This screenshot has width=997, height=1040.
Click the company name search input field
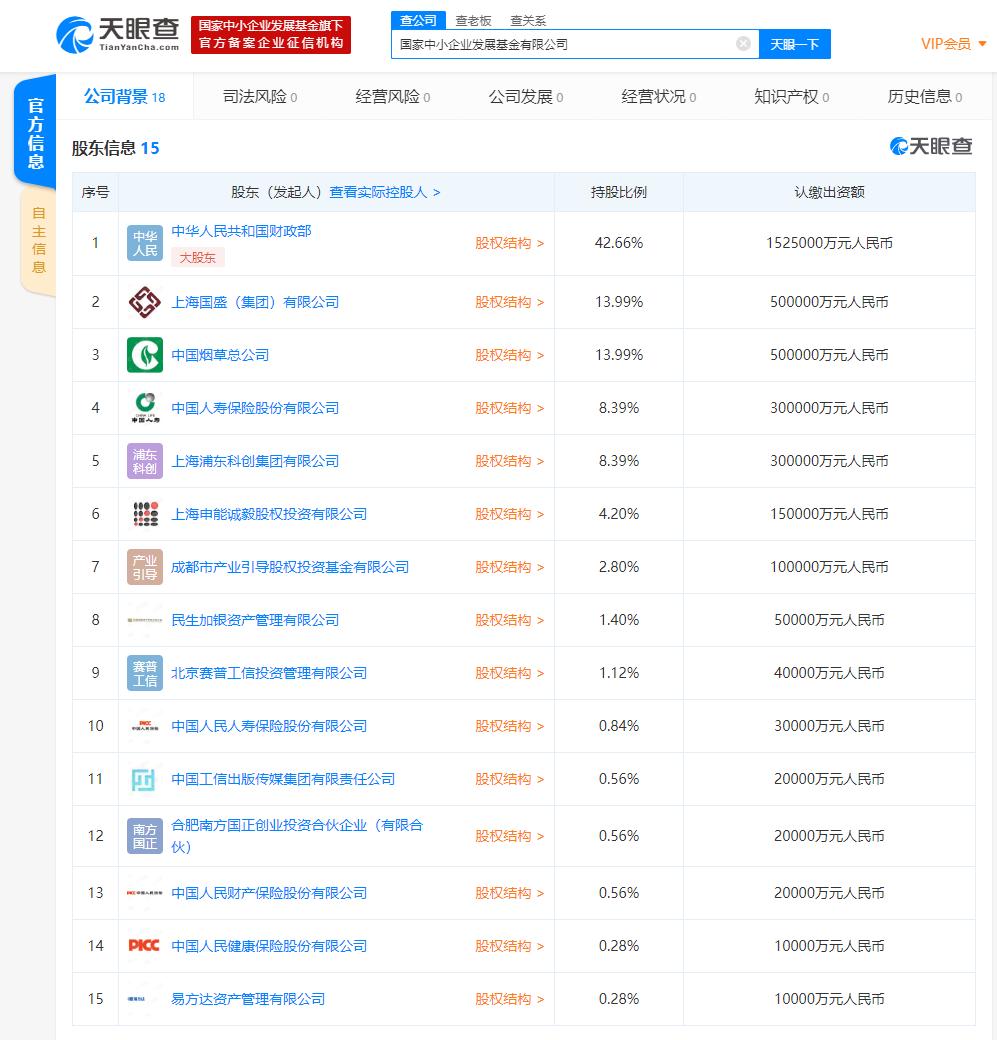pos(565,44)
